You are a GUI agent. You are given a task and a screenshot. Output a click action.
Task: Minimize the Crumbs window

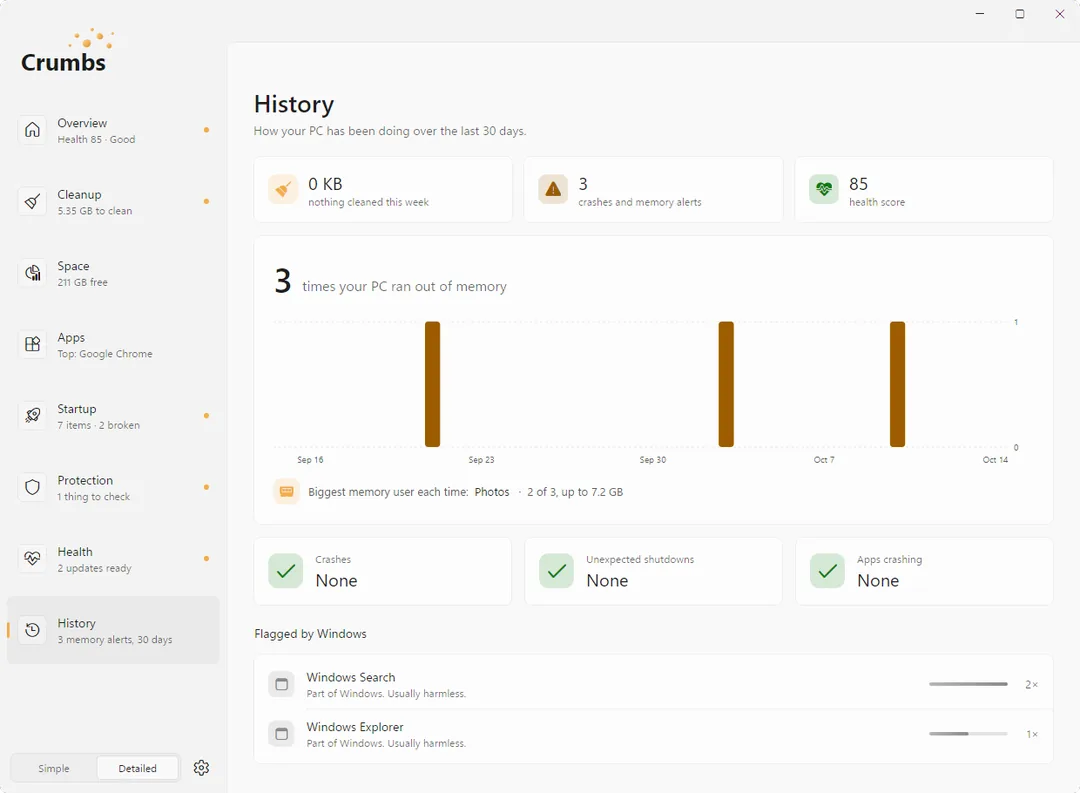tap(979, 14)
